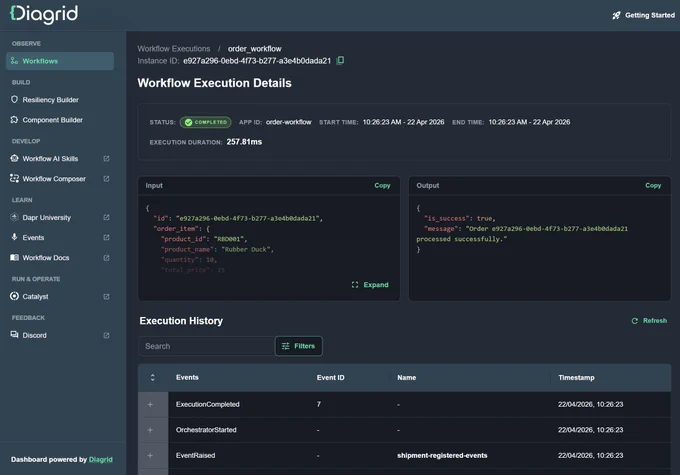
Task: Click execution duration 257.81ms value
Action: [244, 142]
